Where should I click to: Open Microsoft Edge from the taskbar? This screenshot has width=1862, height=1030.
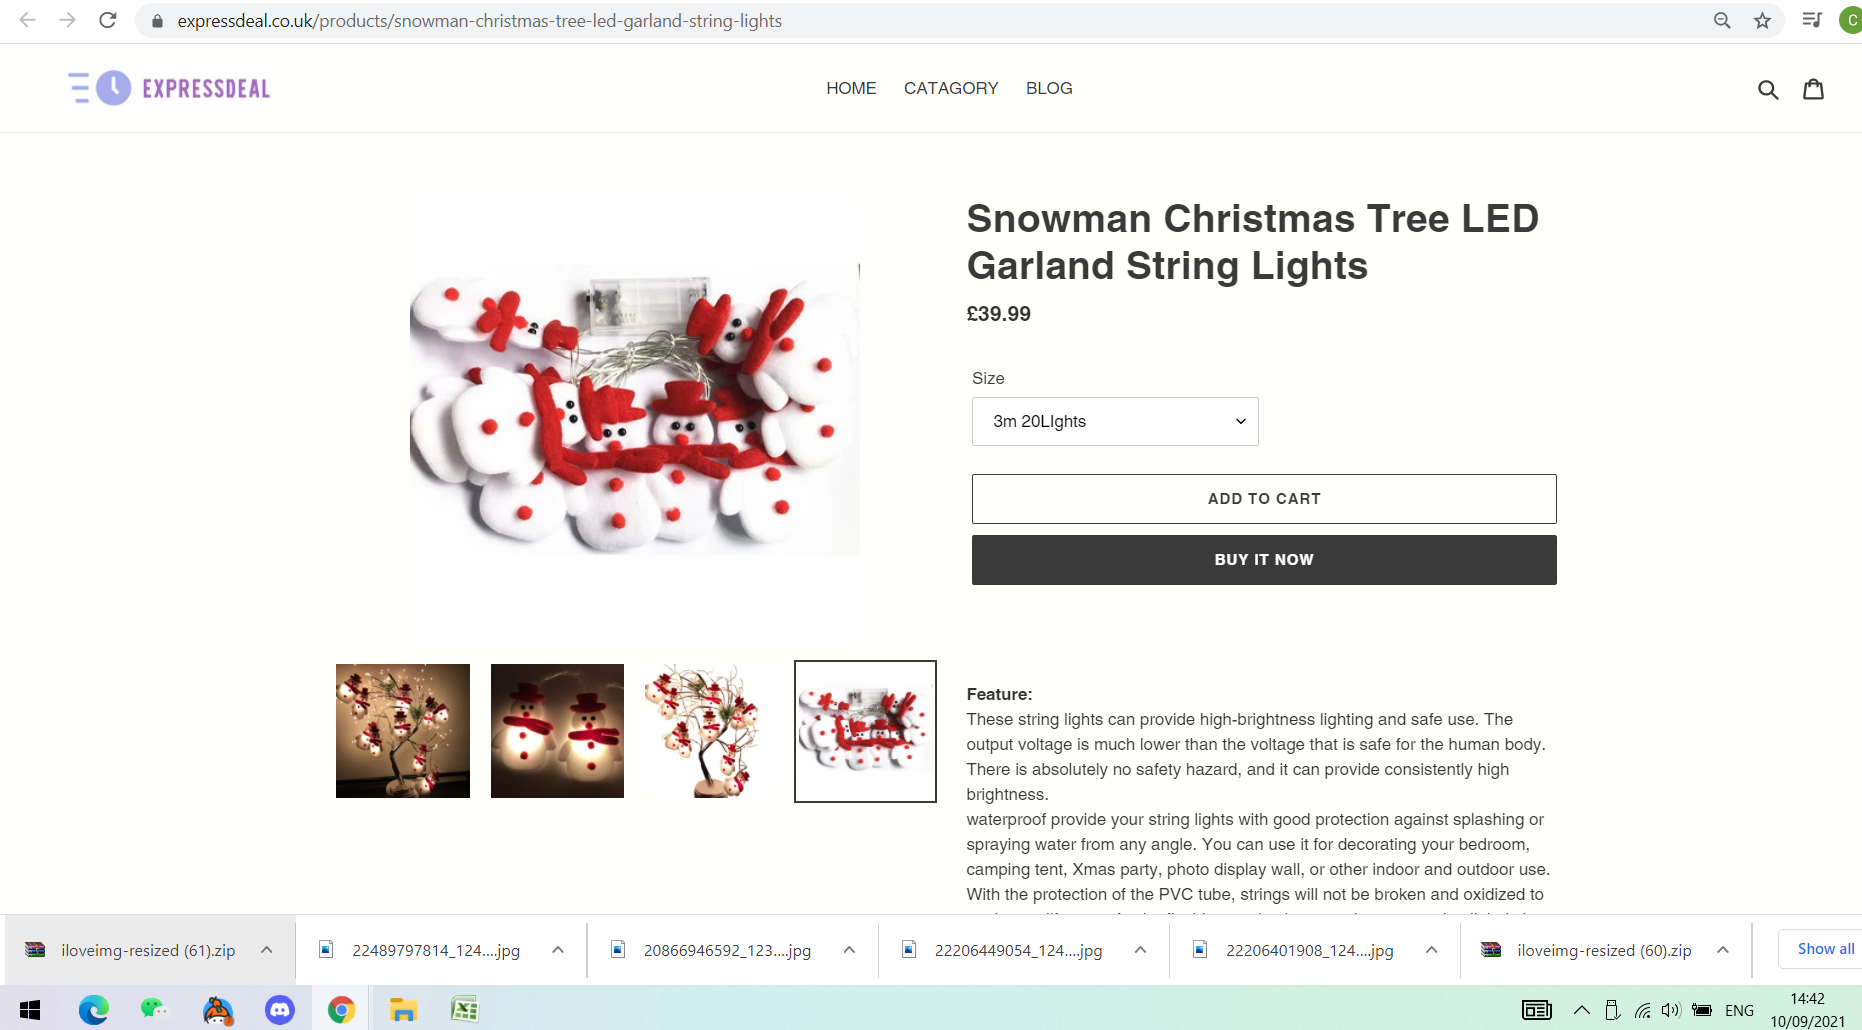94,1010
